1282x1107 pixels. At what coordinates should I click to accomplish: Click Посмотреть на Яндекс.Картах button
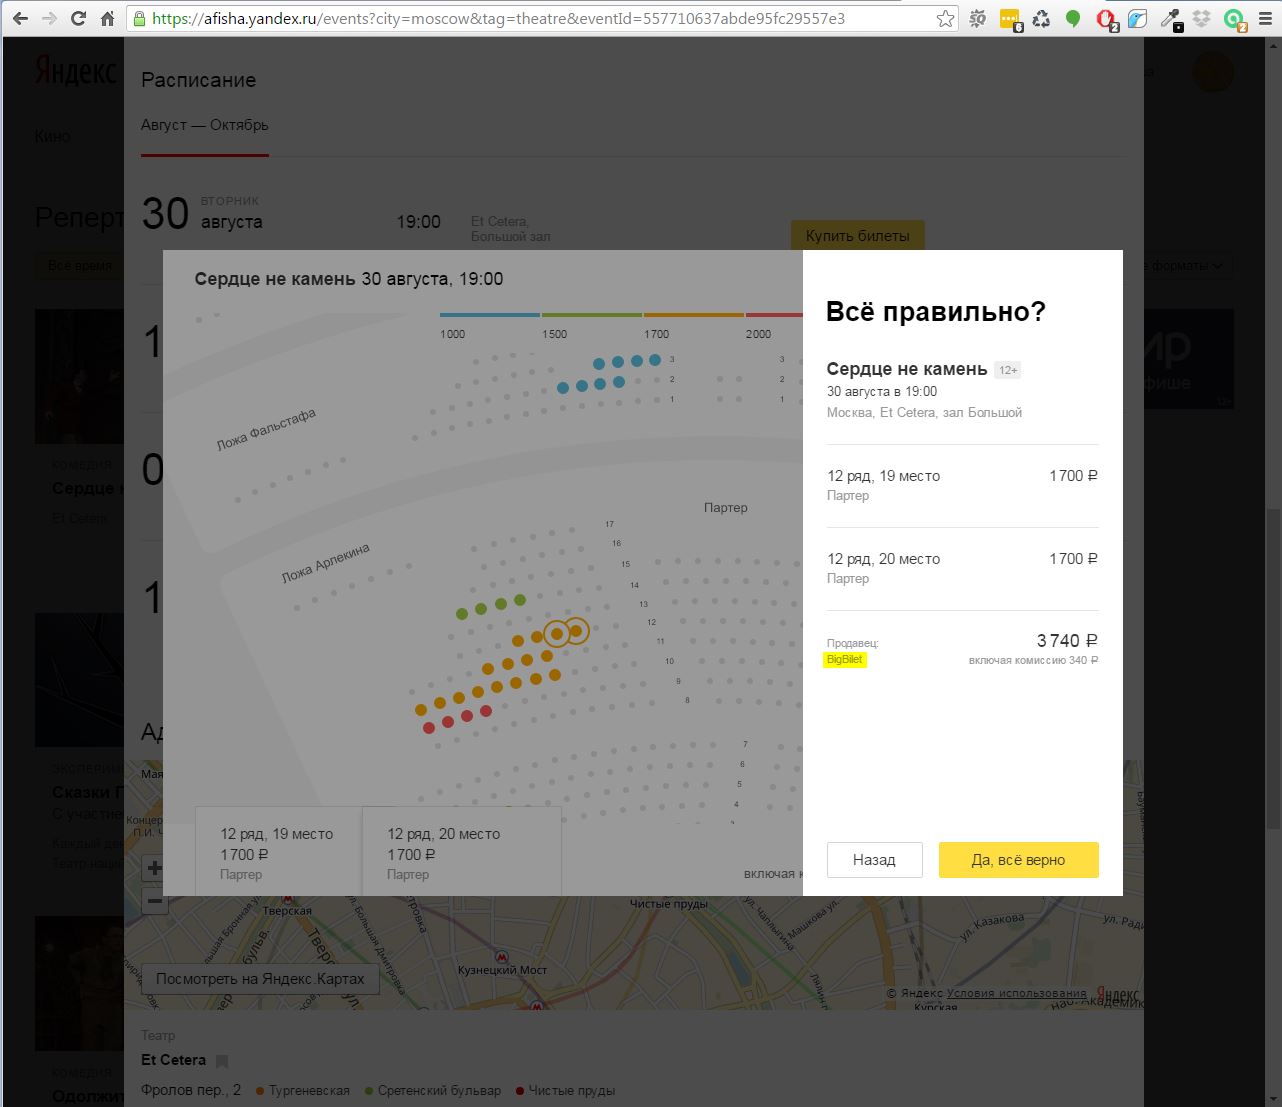pyautogui.click(x=260, y=979)
